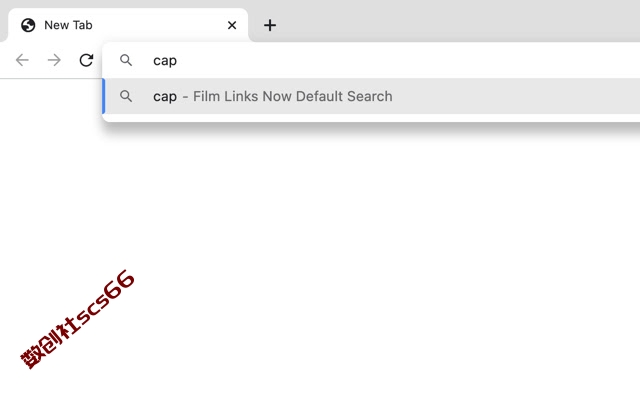This screenshot has height=400, width=640.
Task: Select the "cap" suggestion text
Action: pyautogui.click(x=165, y=97)
